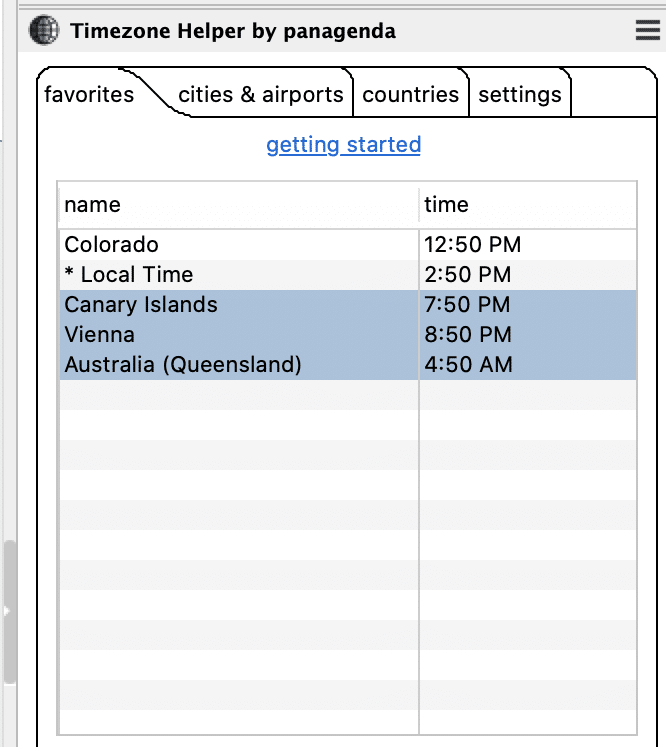
Task: Open the cities & airports tab
Action: (260, 95)
